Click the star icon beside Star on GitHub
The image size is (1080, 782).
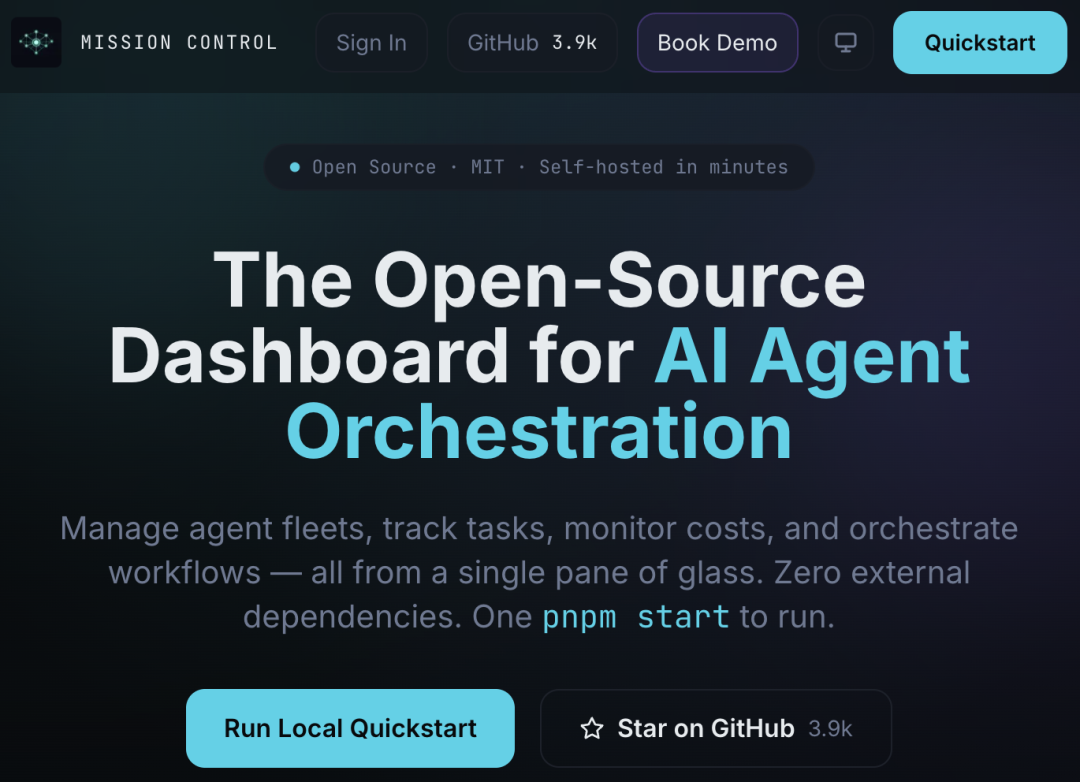[x=592, y=728]
